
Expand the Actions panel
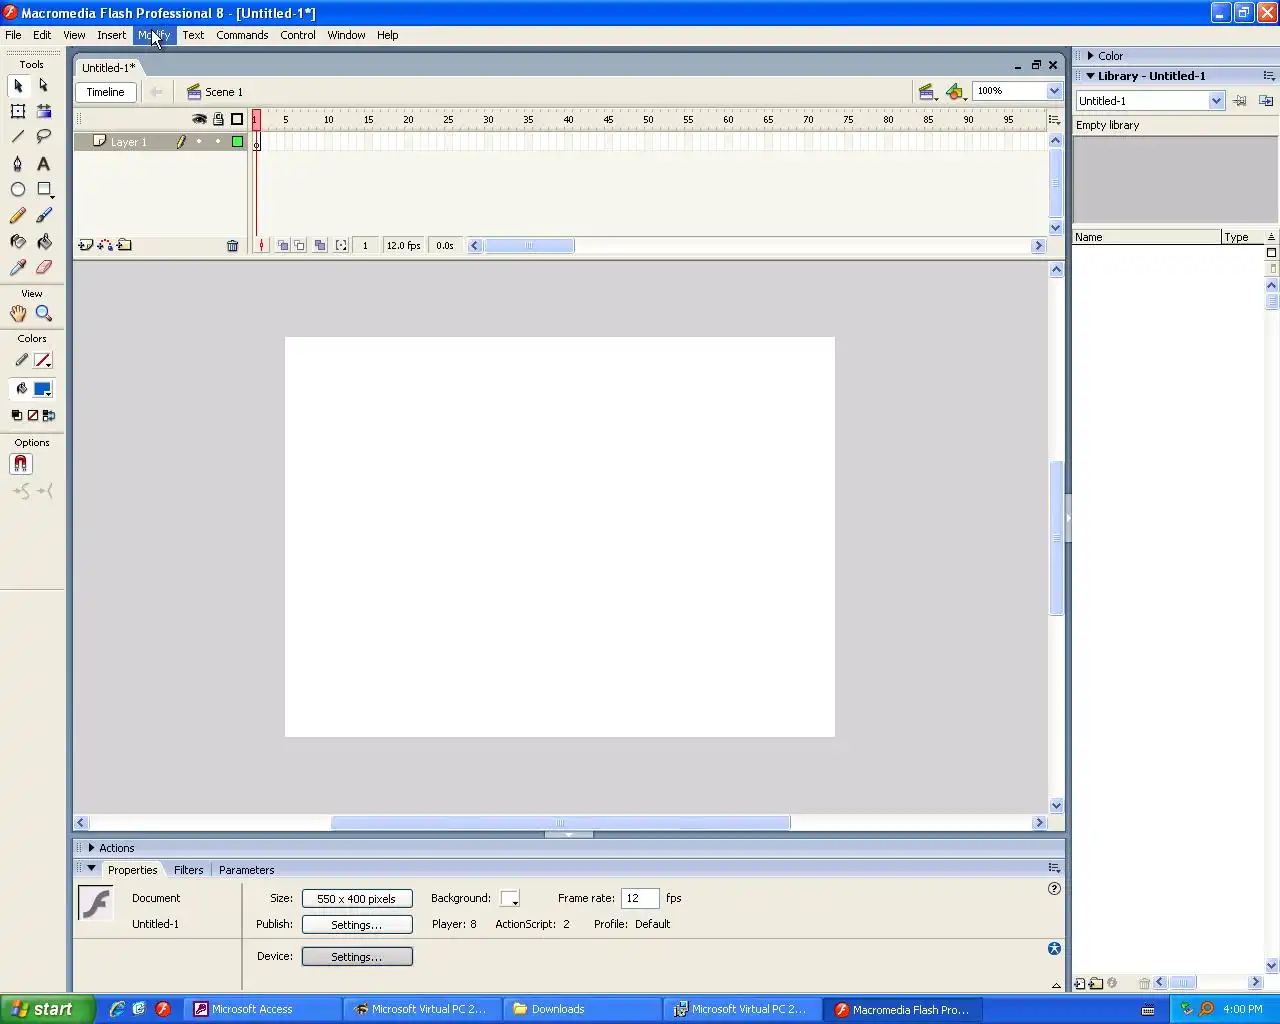[x=91, y=848]
